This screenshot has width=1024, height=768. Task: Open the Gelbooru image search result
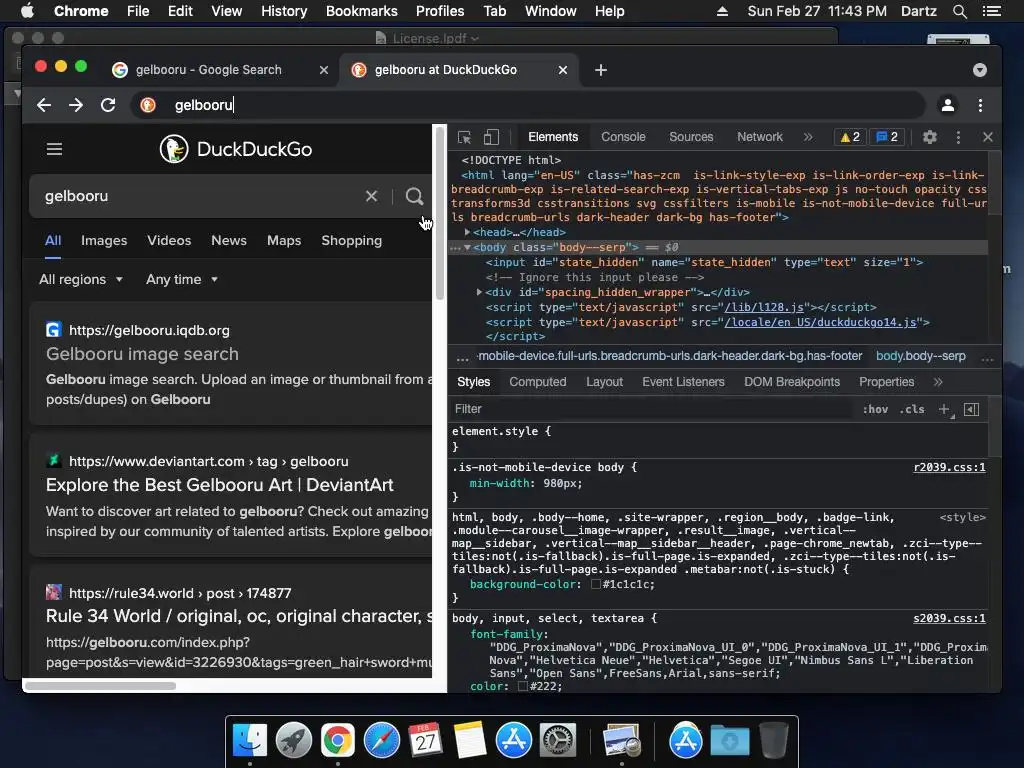click(x=142, y=354)
